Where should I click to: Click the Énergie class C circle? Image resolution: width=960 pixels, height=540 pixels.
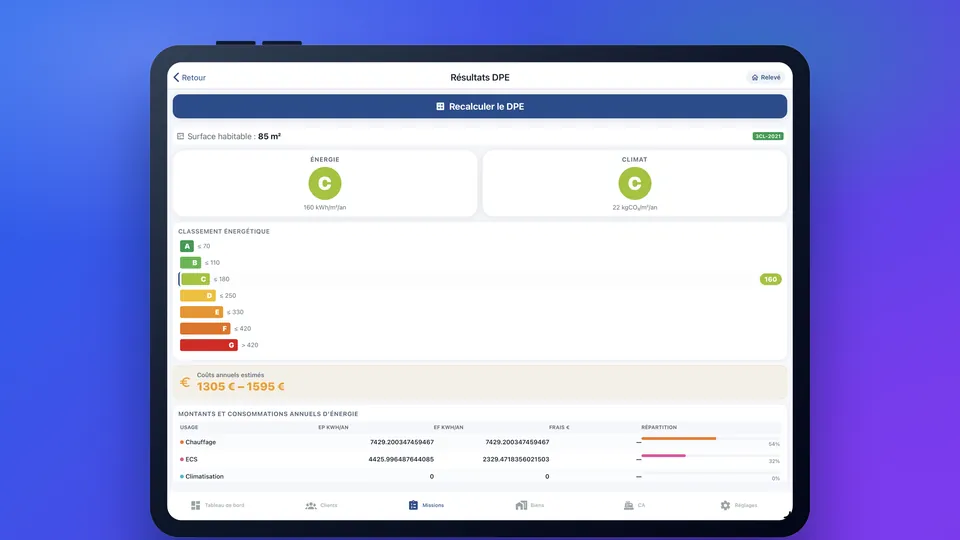coord(324,184)
